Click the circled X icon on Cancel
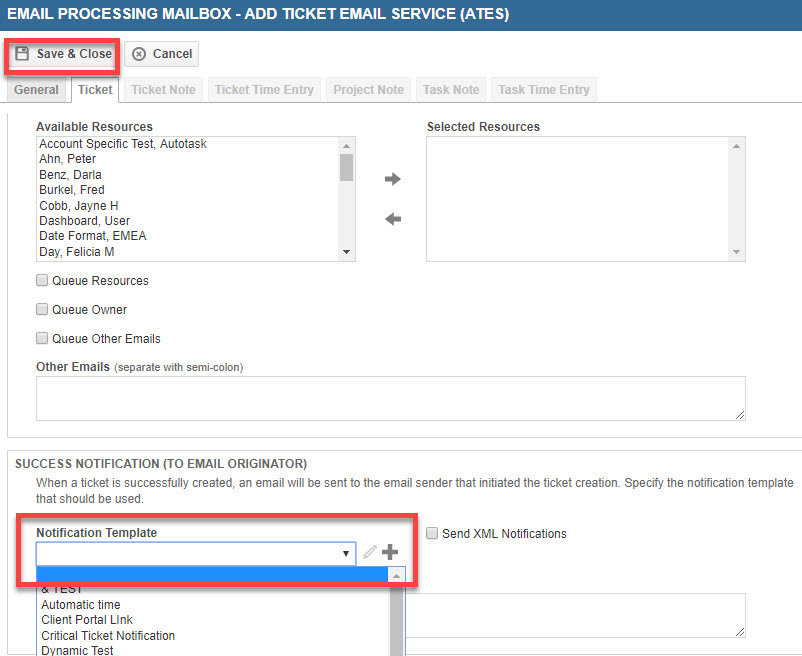Viewport: 802px width, 656px height. (x=139, y=54)
